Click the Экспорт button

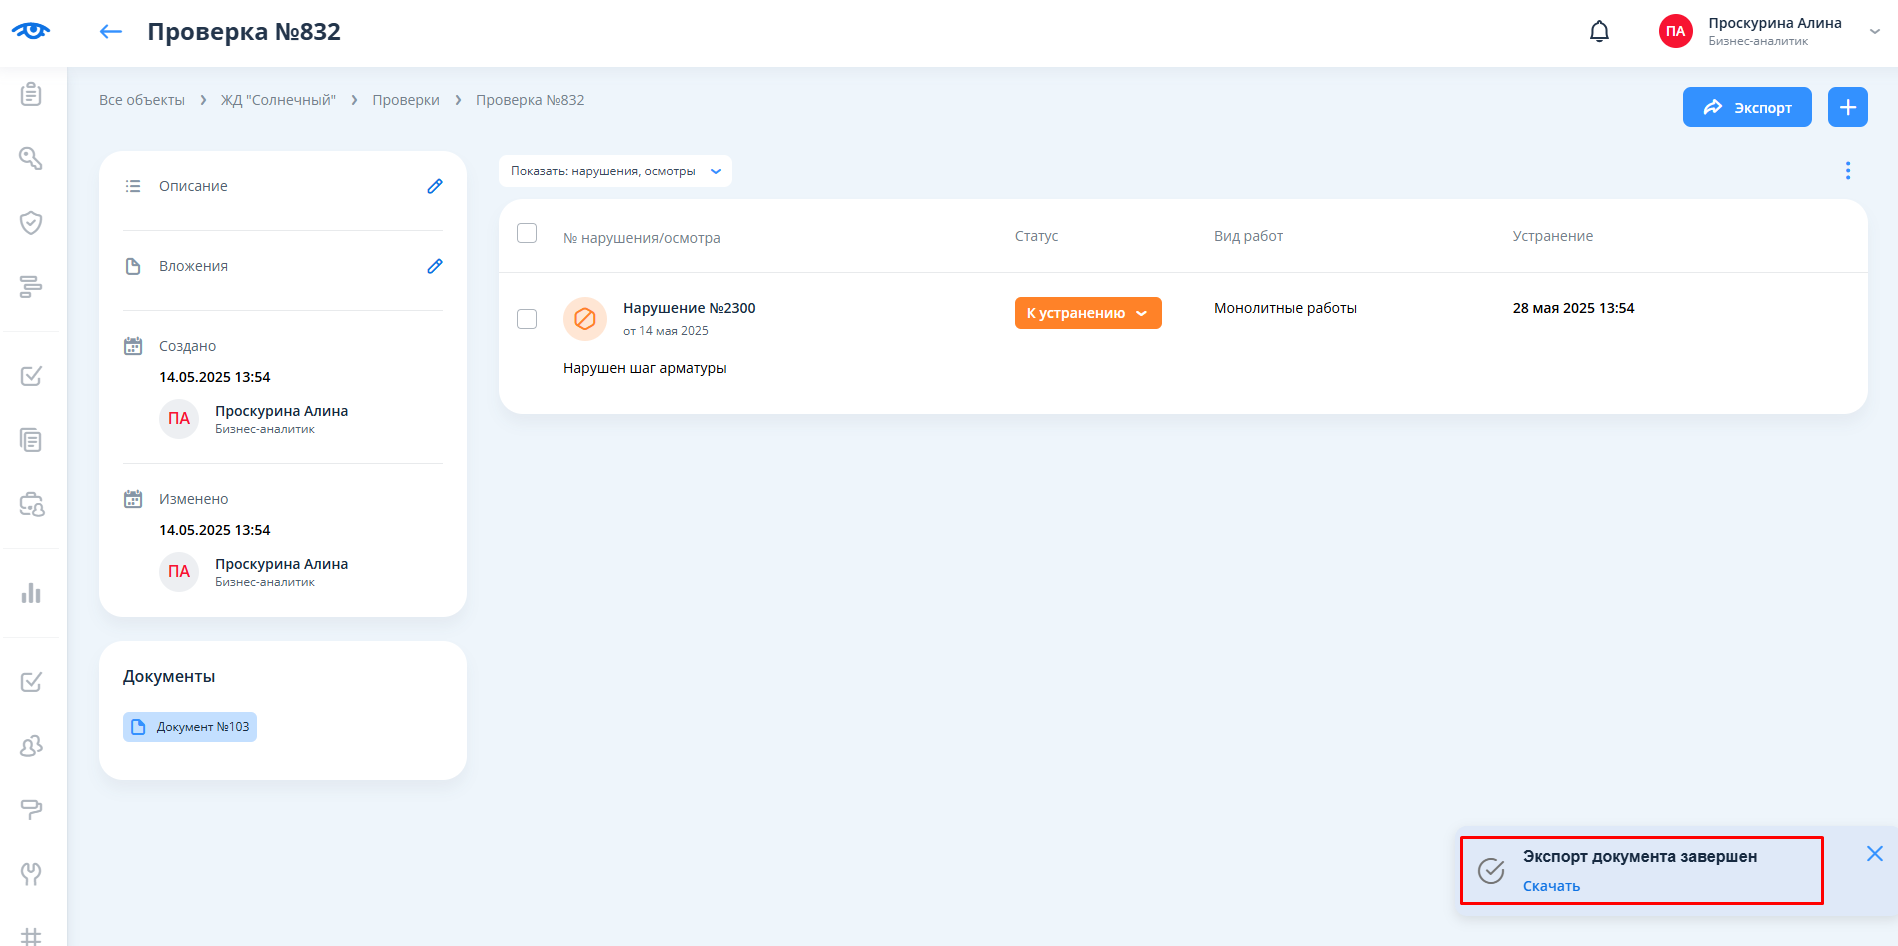coord(1746,107)
